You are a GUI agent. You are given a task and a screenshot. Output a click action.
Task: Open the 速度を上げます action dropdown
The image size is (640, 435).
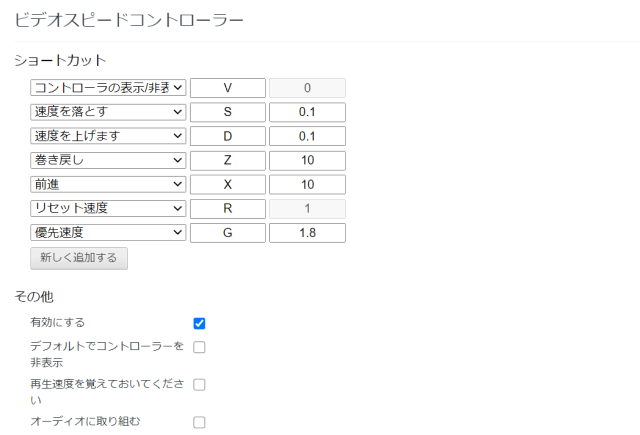click(108, 136)
